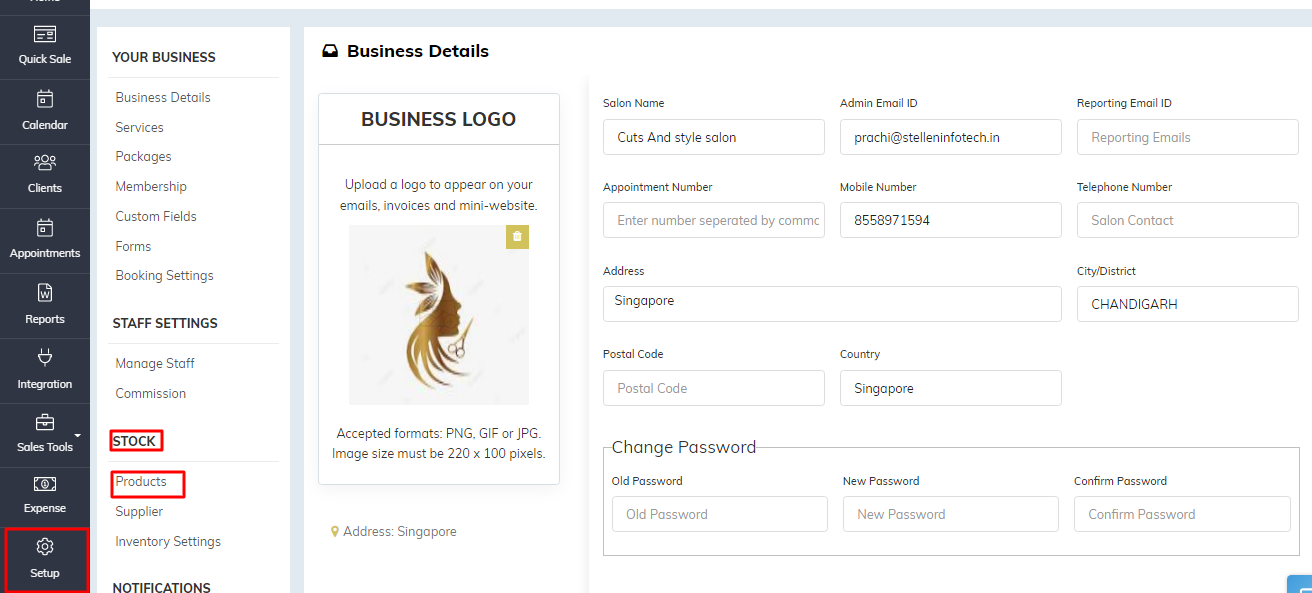The height and width of the screenshot is (593, 1312).
Task: Open Booking Settings menu item
Action: click(x=164, y=275)
